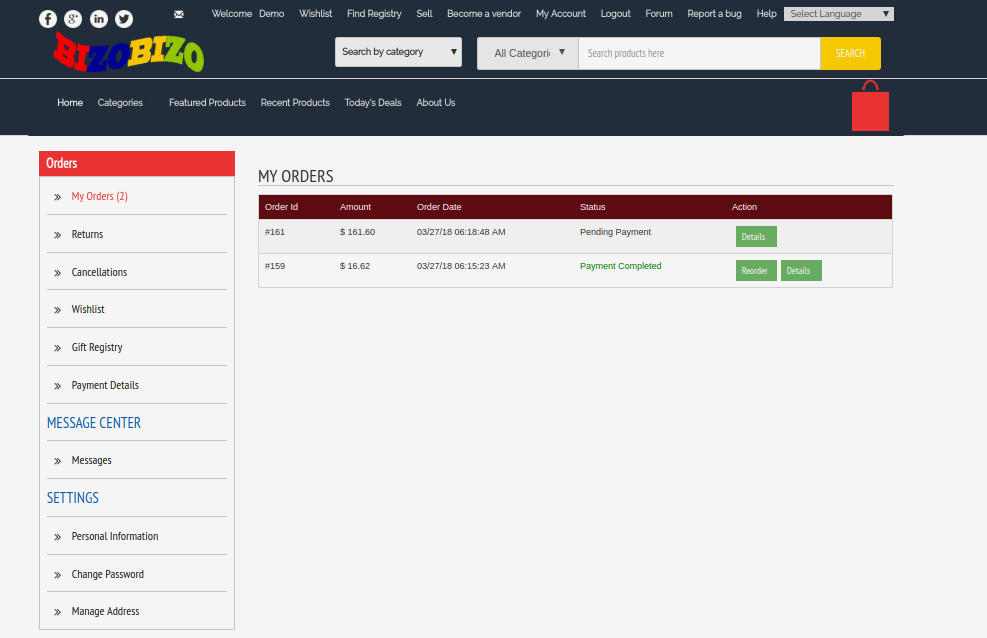Open the Search by category dropdown
Viewport: 987px width, 638px height.
[398, 52]
